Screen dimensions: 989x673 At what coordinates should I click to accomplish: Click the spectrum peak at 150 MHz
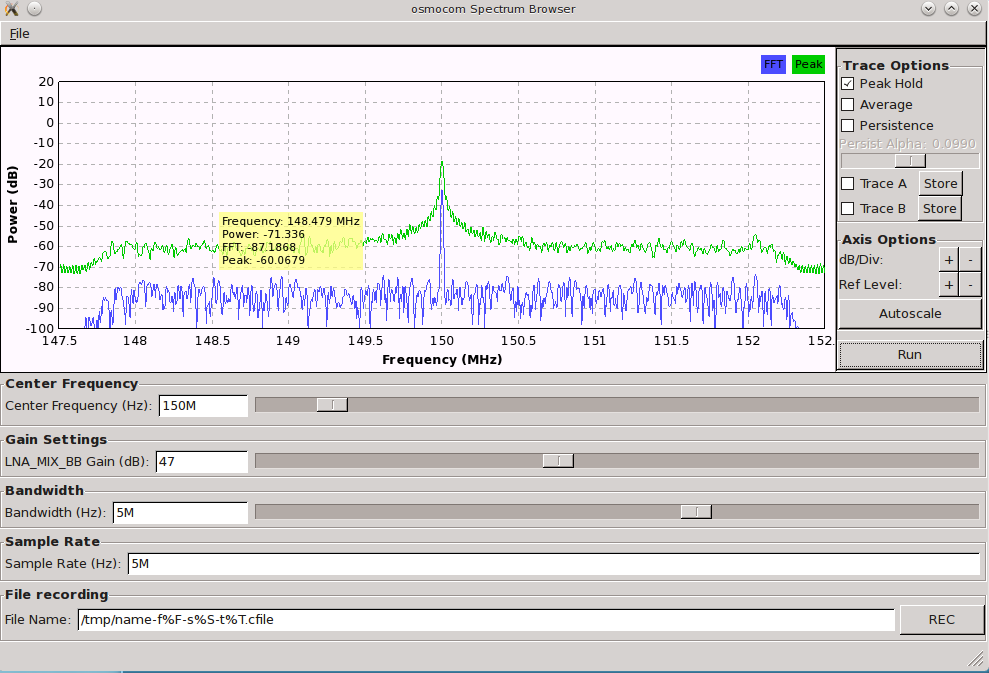[442, 164]
